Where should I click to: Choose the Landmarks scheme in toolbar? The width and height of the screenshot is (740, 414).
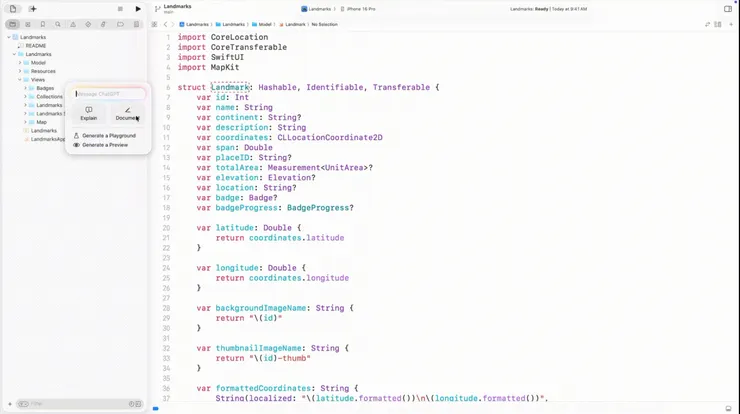point(316,8)
